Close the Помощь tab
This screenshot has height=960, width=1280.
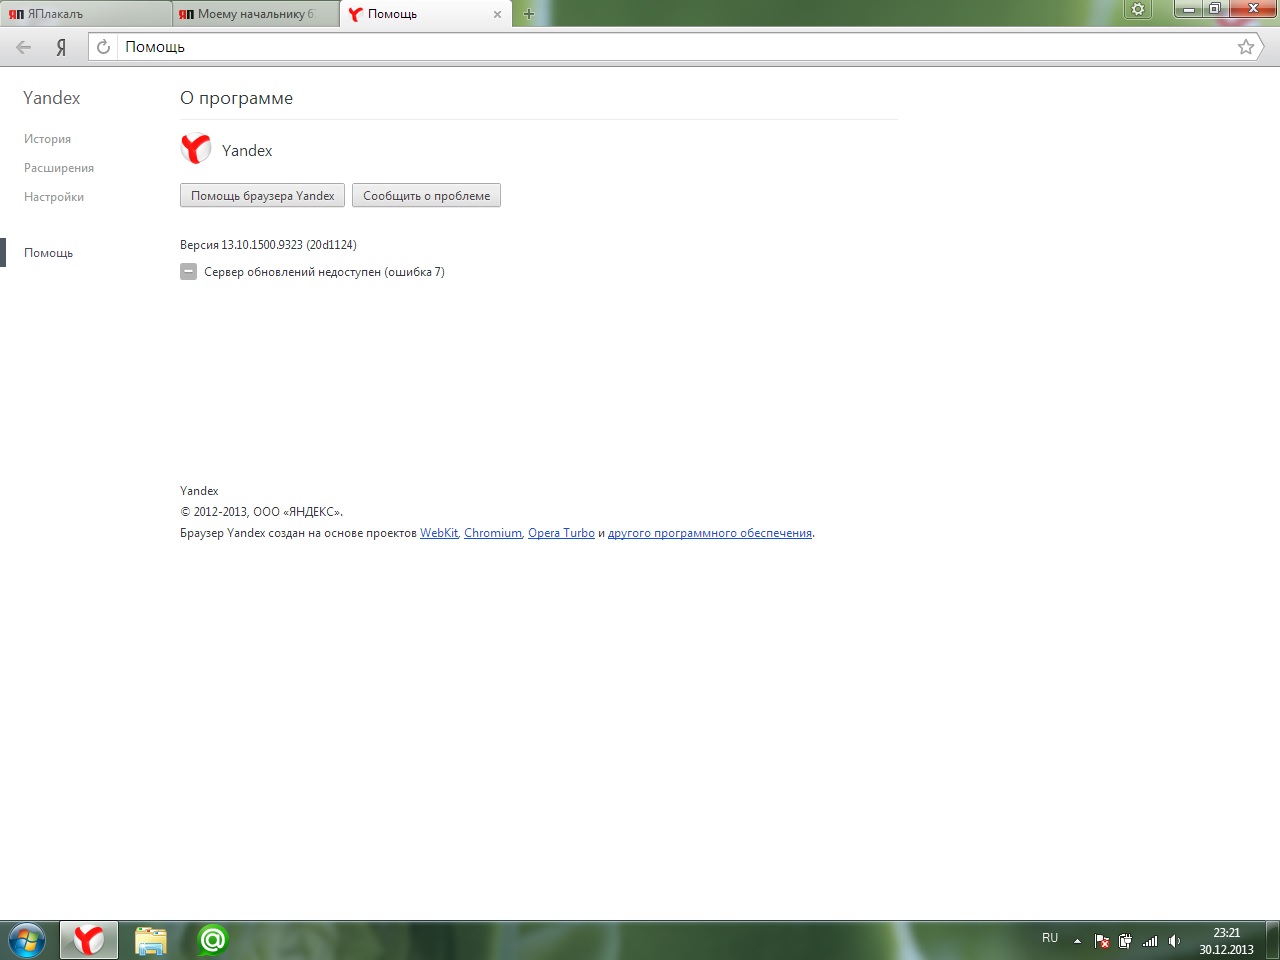(x=497, y=14)
